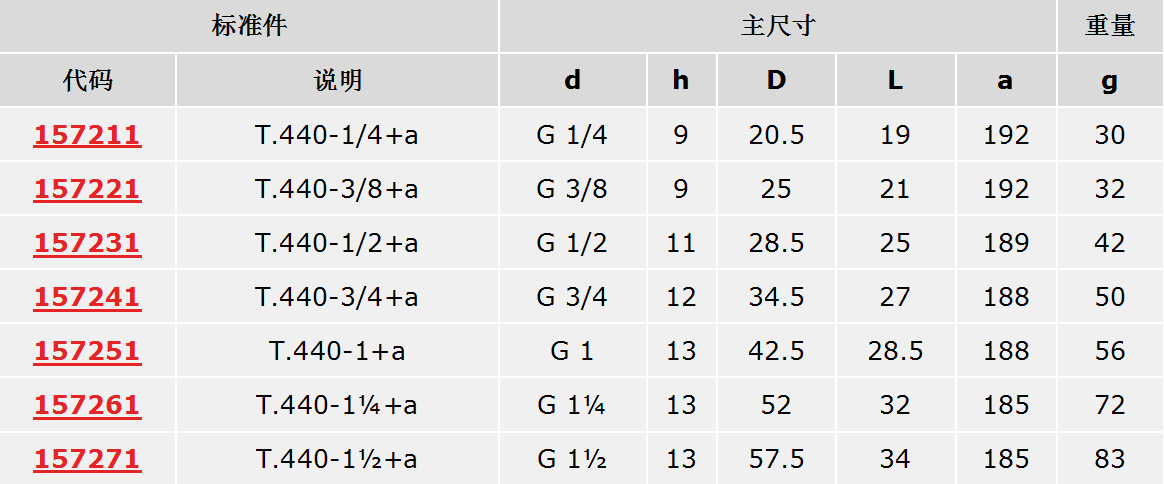Click the 重量 header cell

[1110, 26]
